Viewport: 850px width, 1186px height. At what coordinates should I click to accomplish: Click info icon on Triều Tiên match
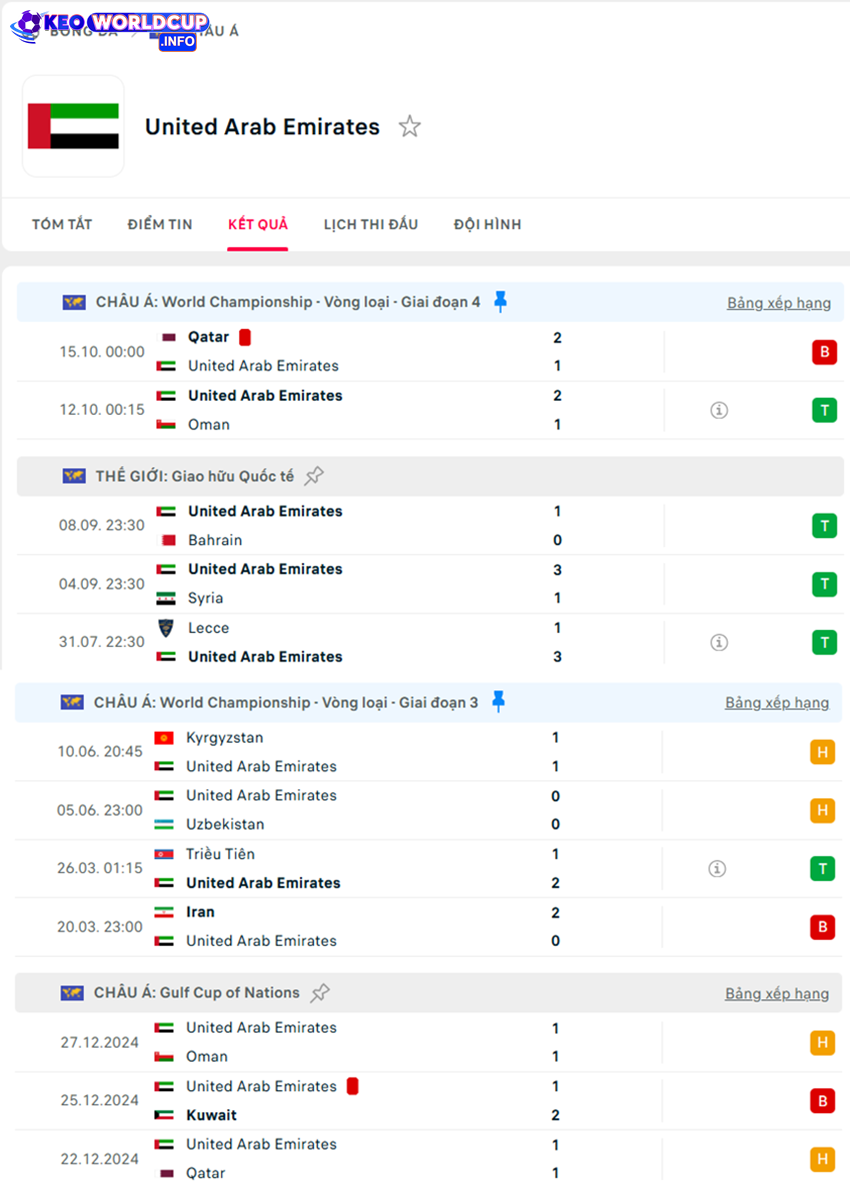pos(717,868)
